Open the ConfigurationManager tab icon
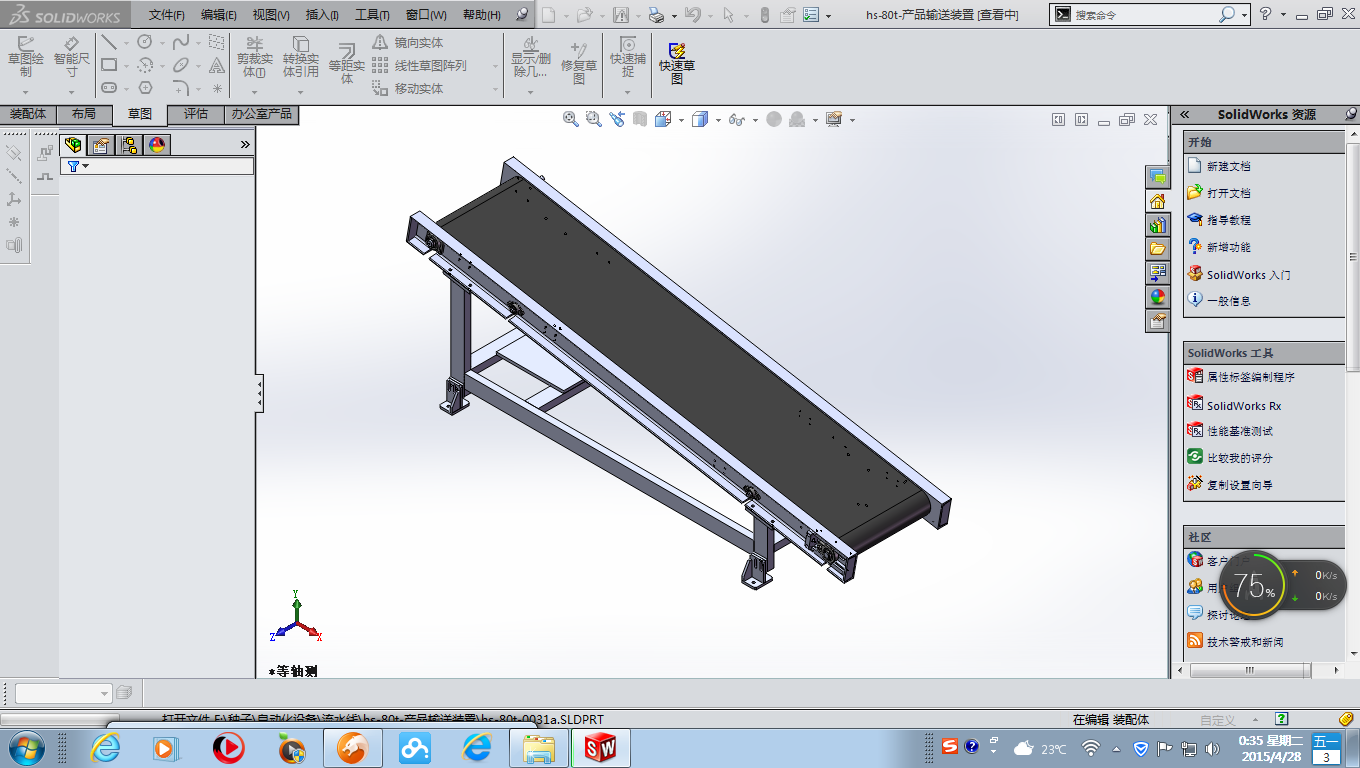The height and width of the screenshot is (768, 1360). [x=129, y=145]
